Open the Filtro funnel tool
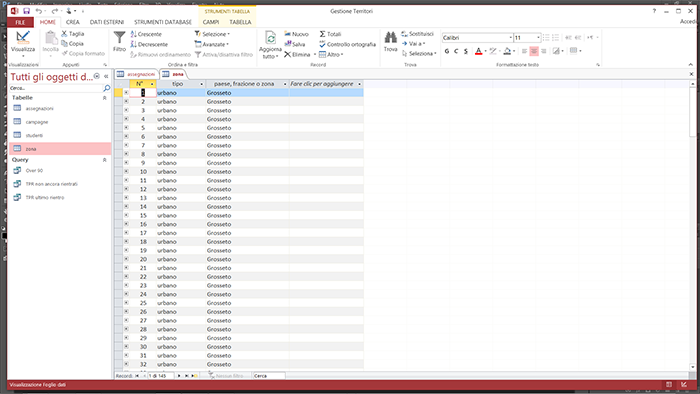Screen dimensions: 700x394 tap(119, 41)
